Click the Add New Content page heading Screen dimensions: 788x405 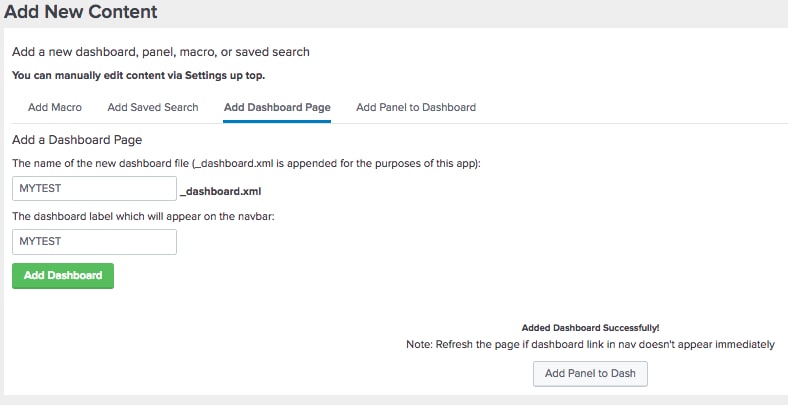(x=80, y=11)
